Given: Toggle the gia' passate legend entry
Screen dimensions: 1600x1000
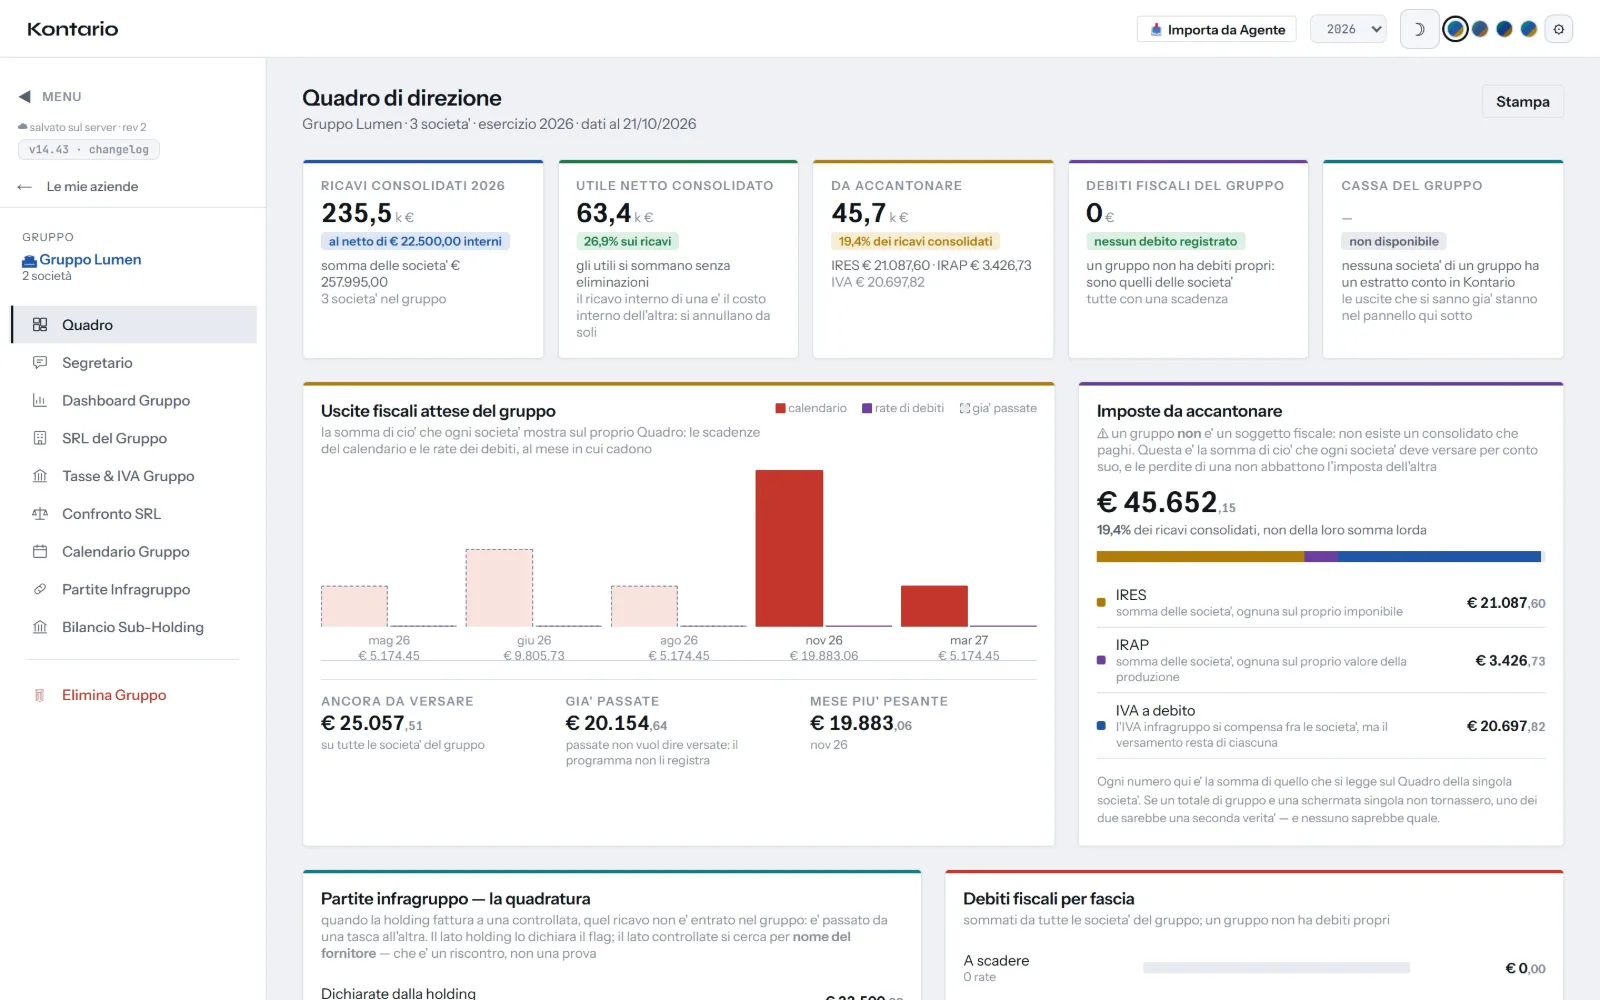Looking at the screenshot, I should pyautogui.click(x=998, y=408).
